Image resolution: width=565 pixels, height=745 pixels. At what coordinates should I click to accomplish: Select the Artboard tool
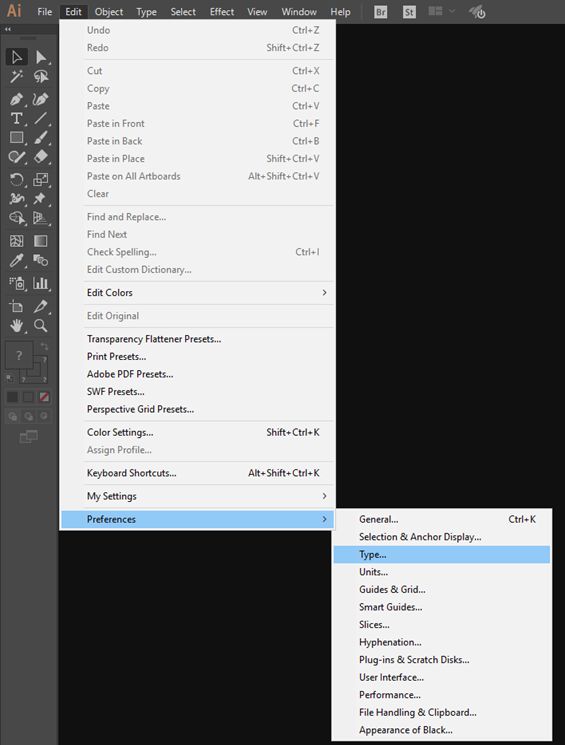pos(17,306)
